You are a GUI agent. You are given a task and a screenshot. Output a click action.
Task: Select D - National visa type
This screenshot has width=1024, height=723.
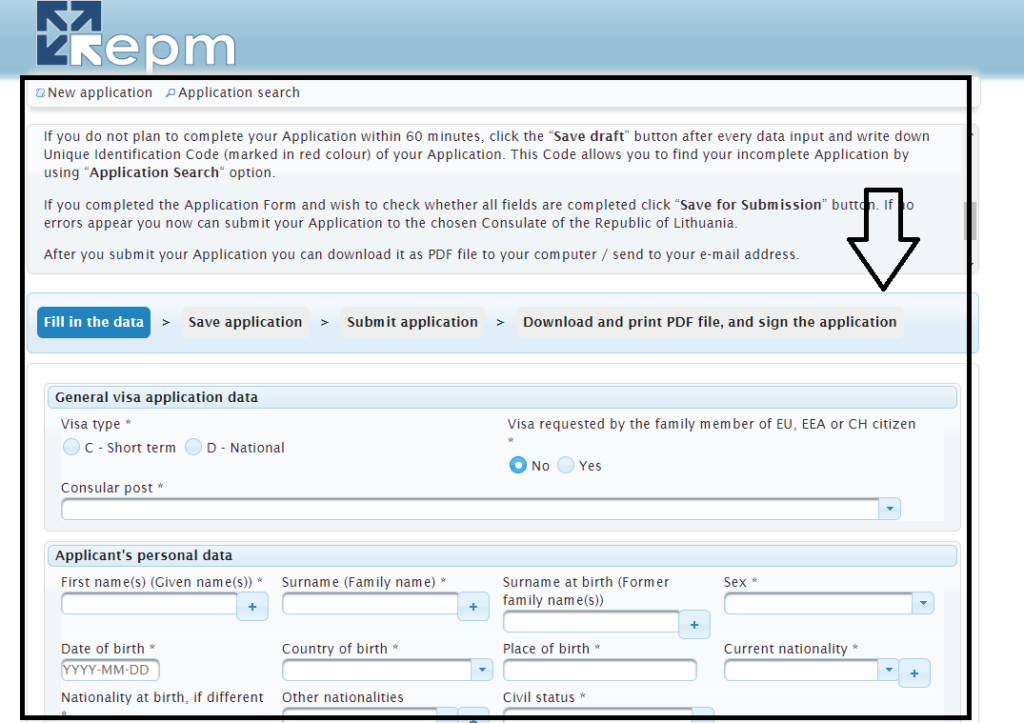[x=193, y=447]
